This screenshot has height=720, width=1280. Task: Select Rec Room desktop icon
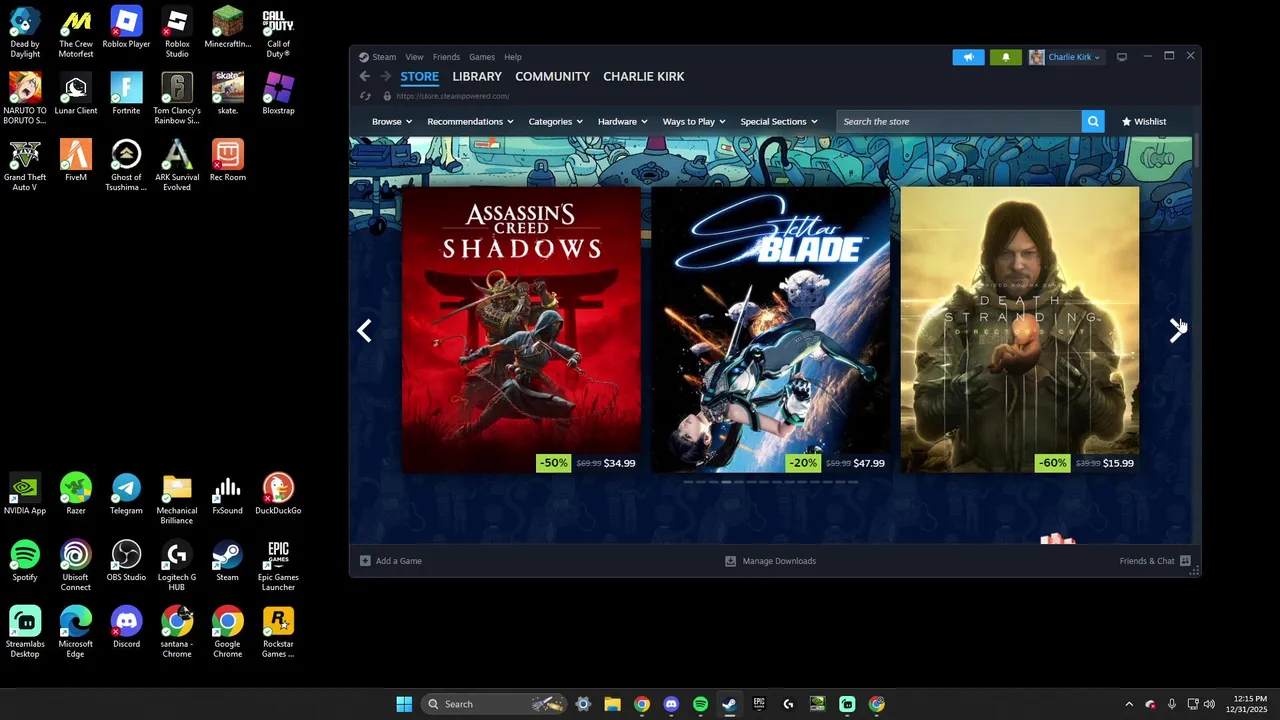pos(227,161)
